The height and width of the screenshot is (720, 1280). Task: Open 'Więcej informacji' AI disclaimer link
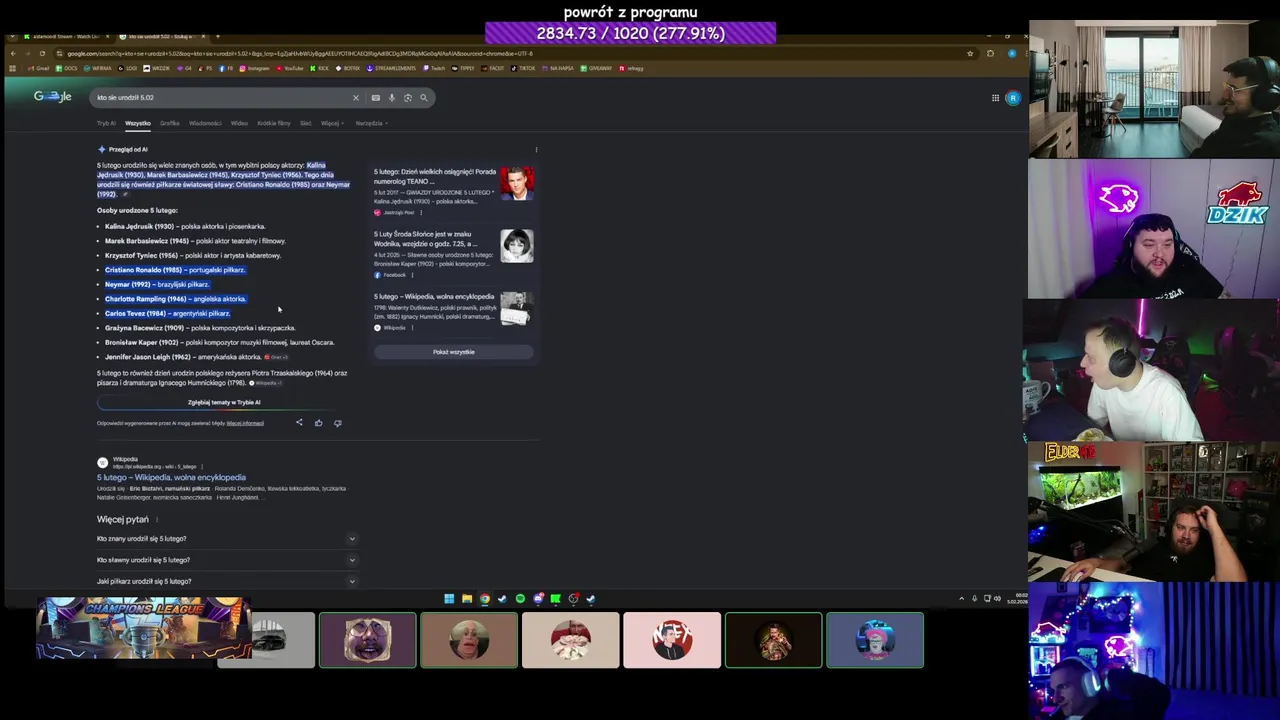245,423
